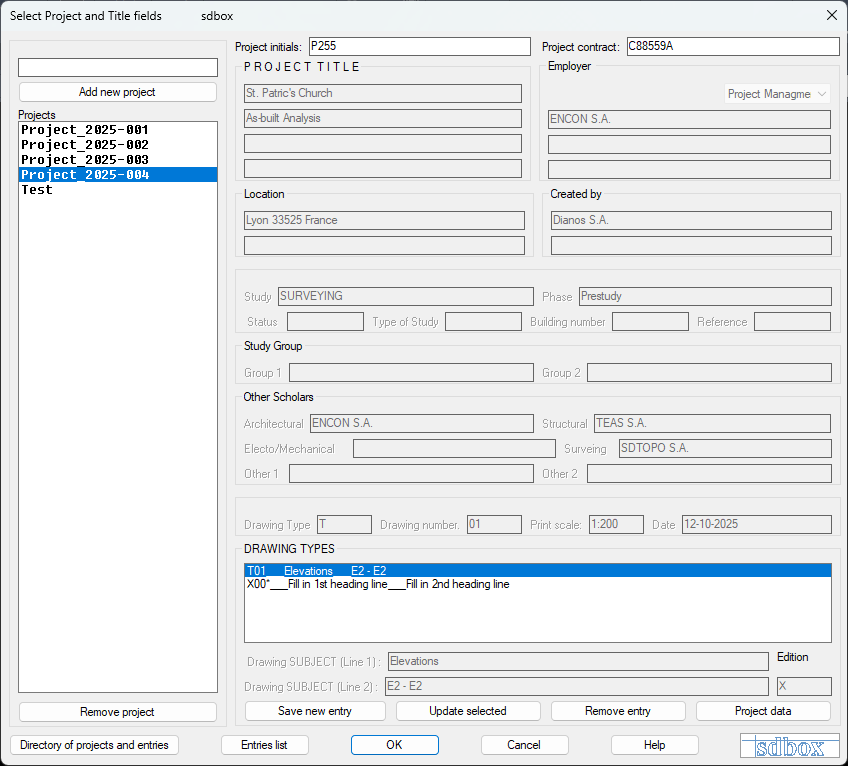Viewport: 848px width, 766px height.
Task: Click the St. Patric's Church title field
Action: (x=383, y=93)
